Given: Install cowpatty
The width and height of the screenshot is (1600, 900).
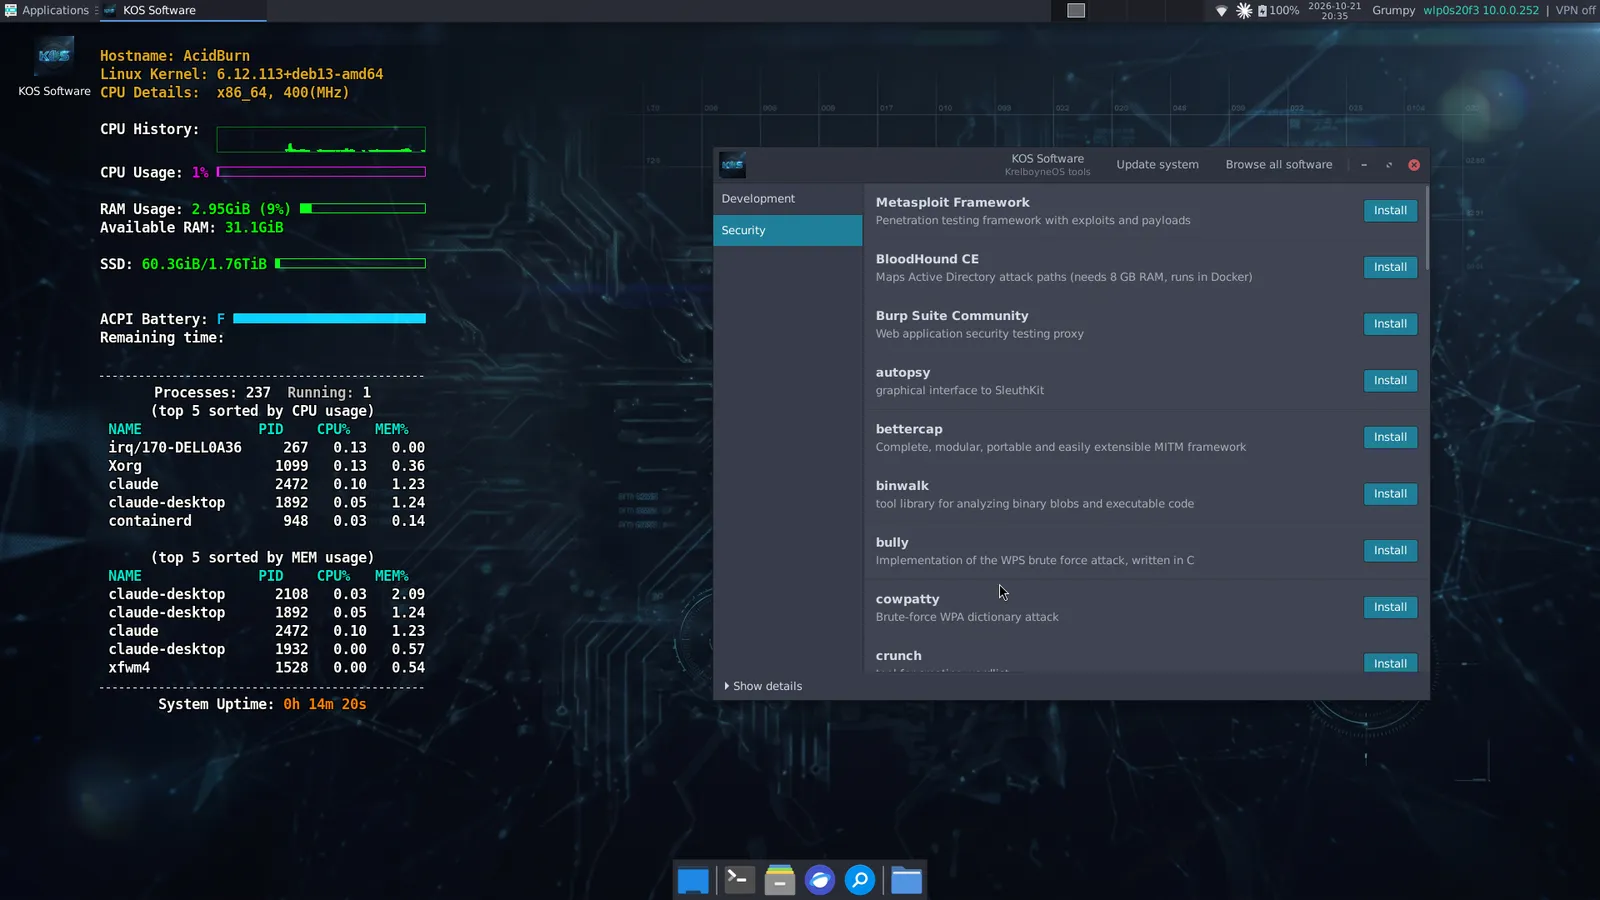Looking at the screenshot, I should click(x=1390, y=608).
